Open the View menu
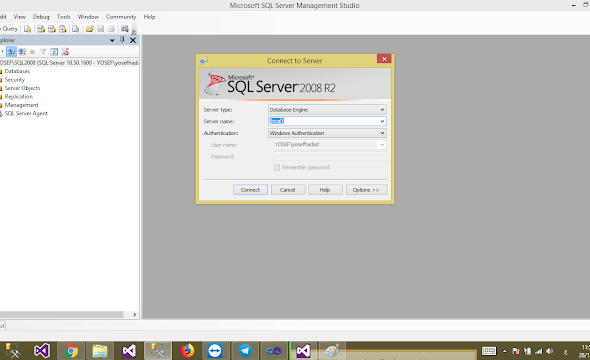590x360 pixels. 20,17
